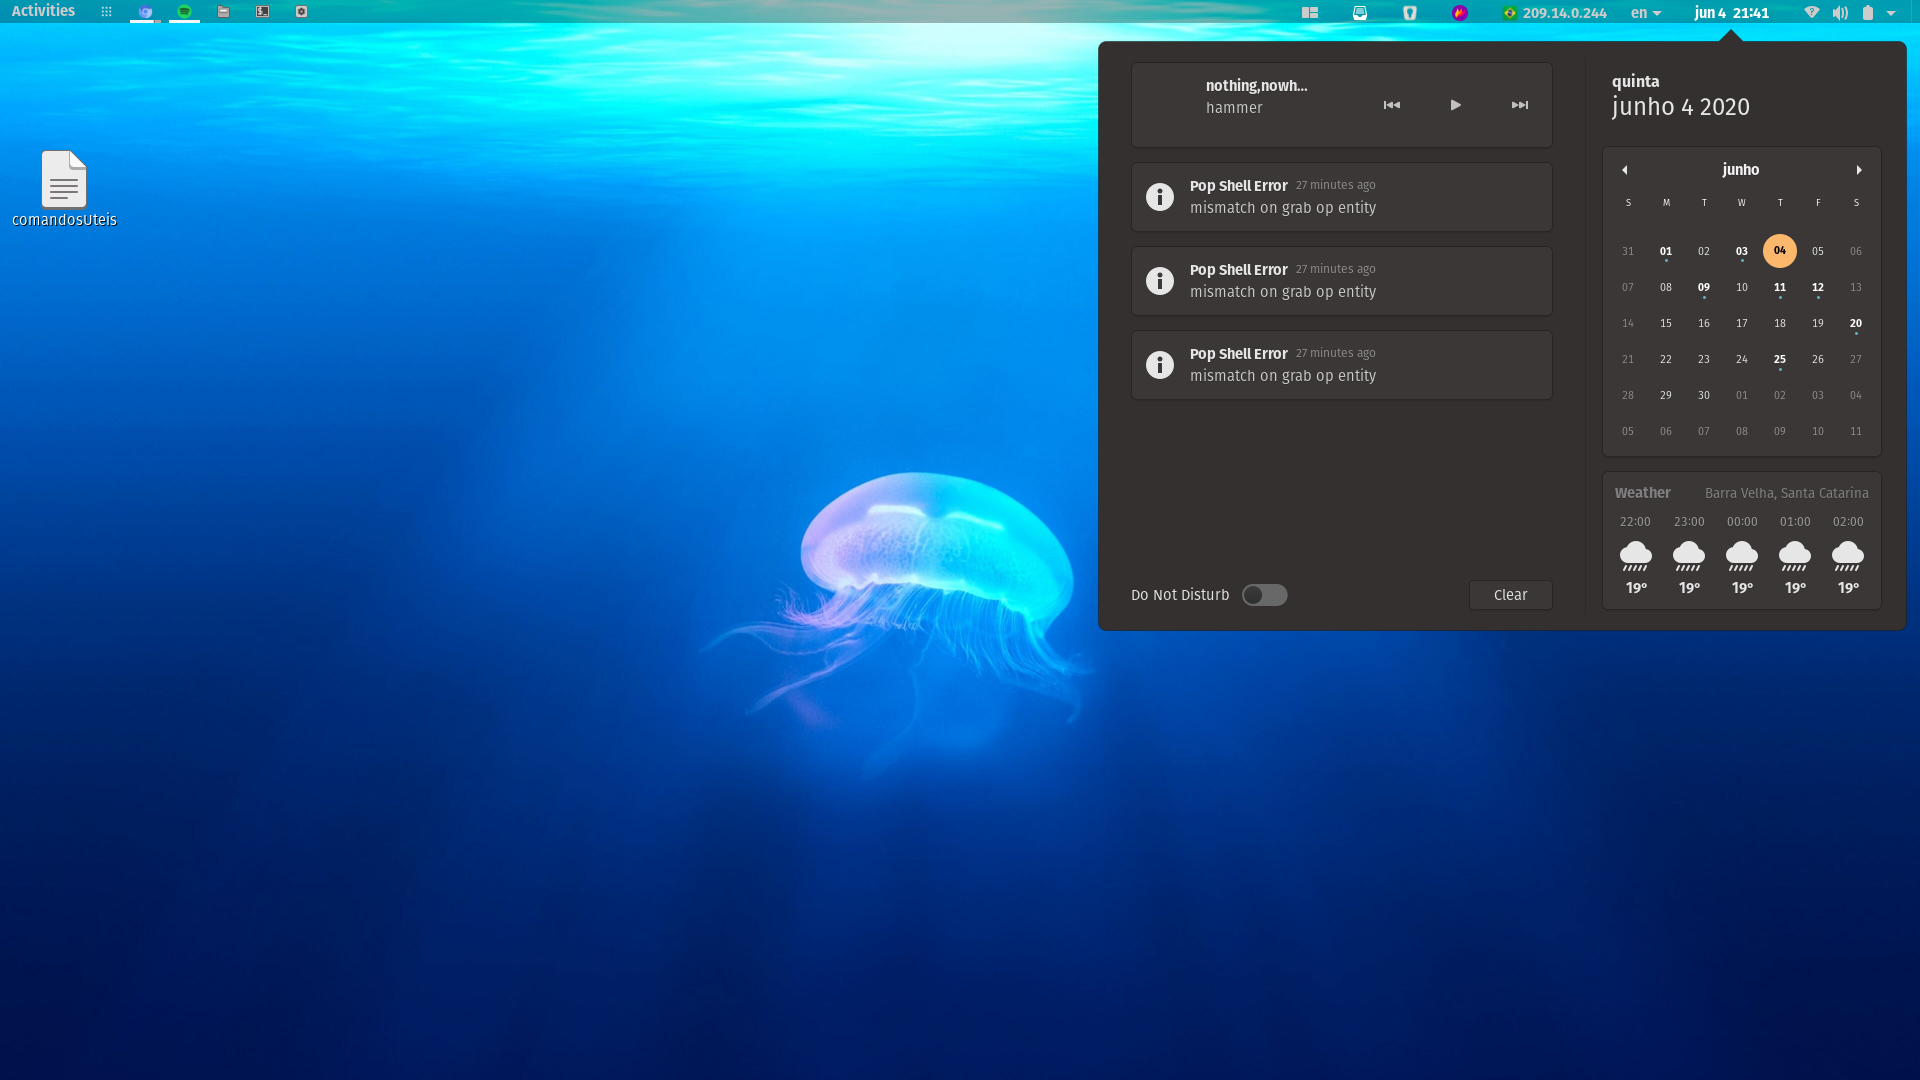
Task: Select June 15 in the calendar
Action: coord(1666,323)
